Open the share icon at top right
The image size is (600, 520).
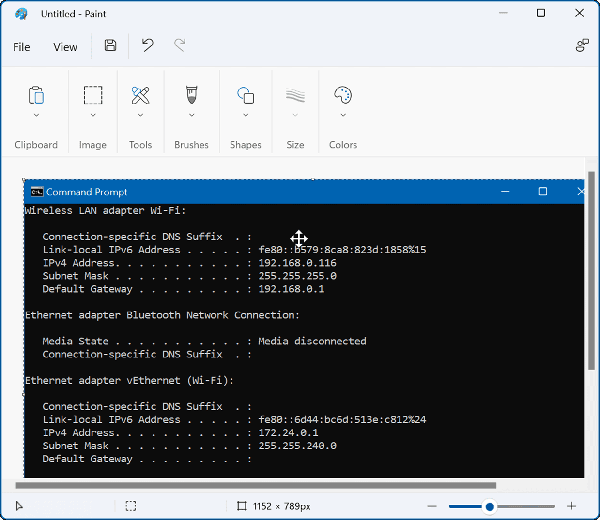[x=582, y=46]
